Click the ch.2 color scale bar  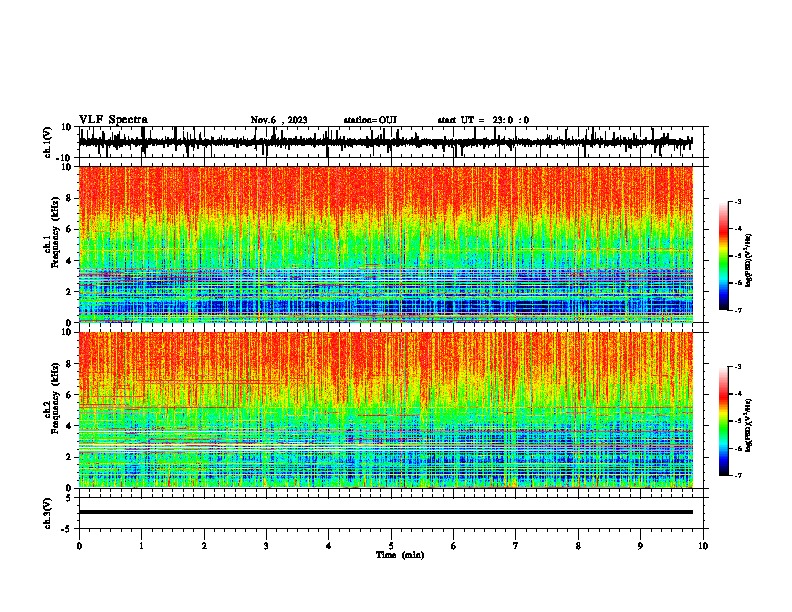coord(724,421)
